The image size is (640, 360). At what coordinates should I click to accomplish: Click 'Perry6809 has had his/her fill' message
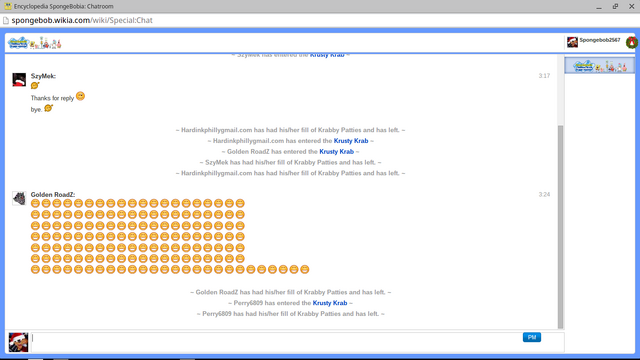(x=291, y=314)
